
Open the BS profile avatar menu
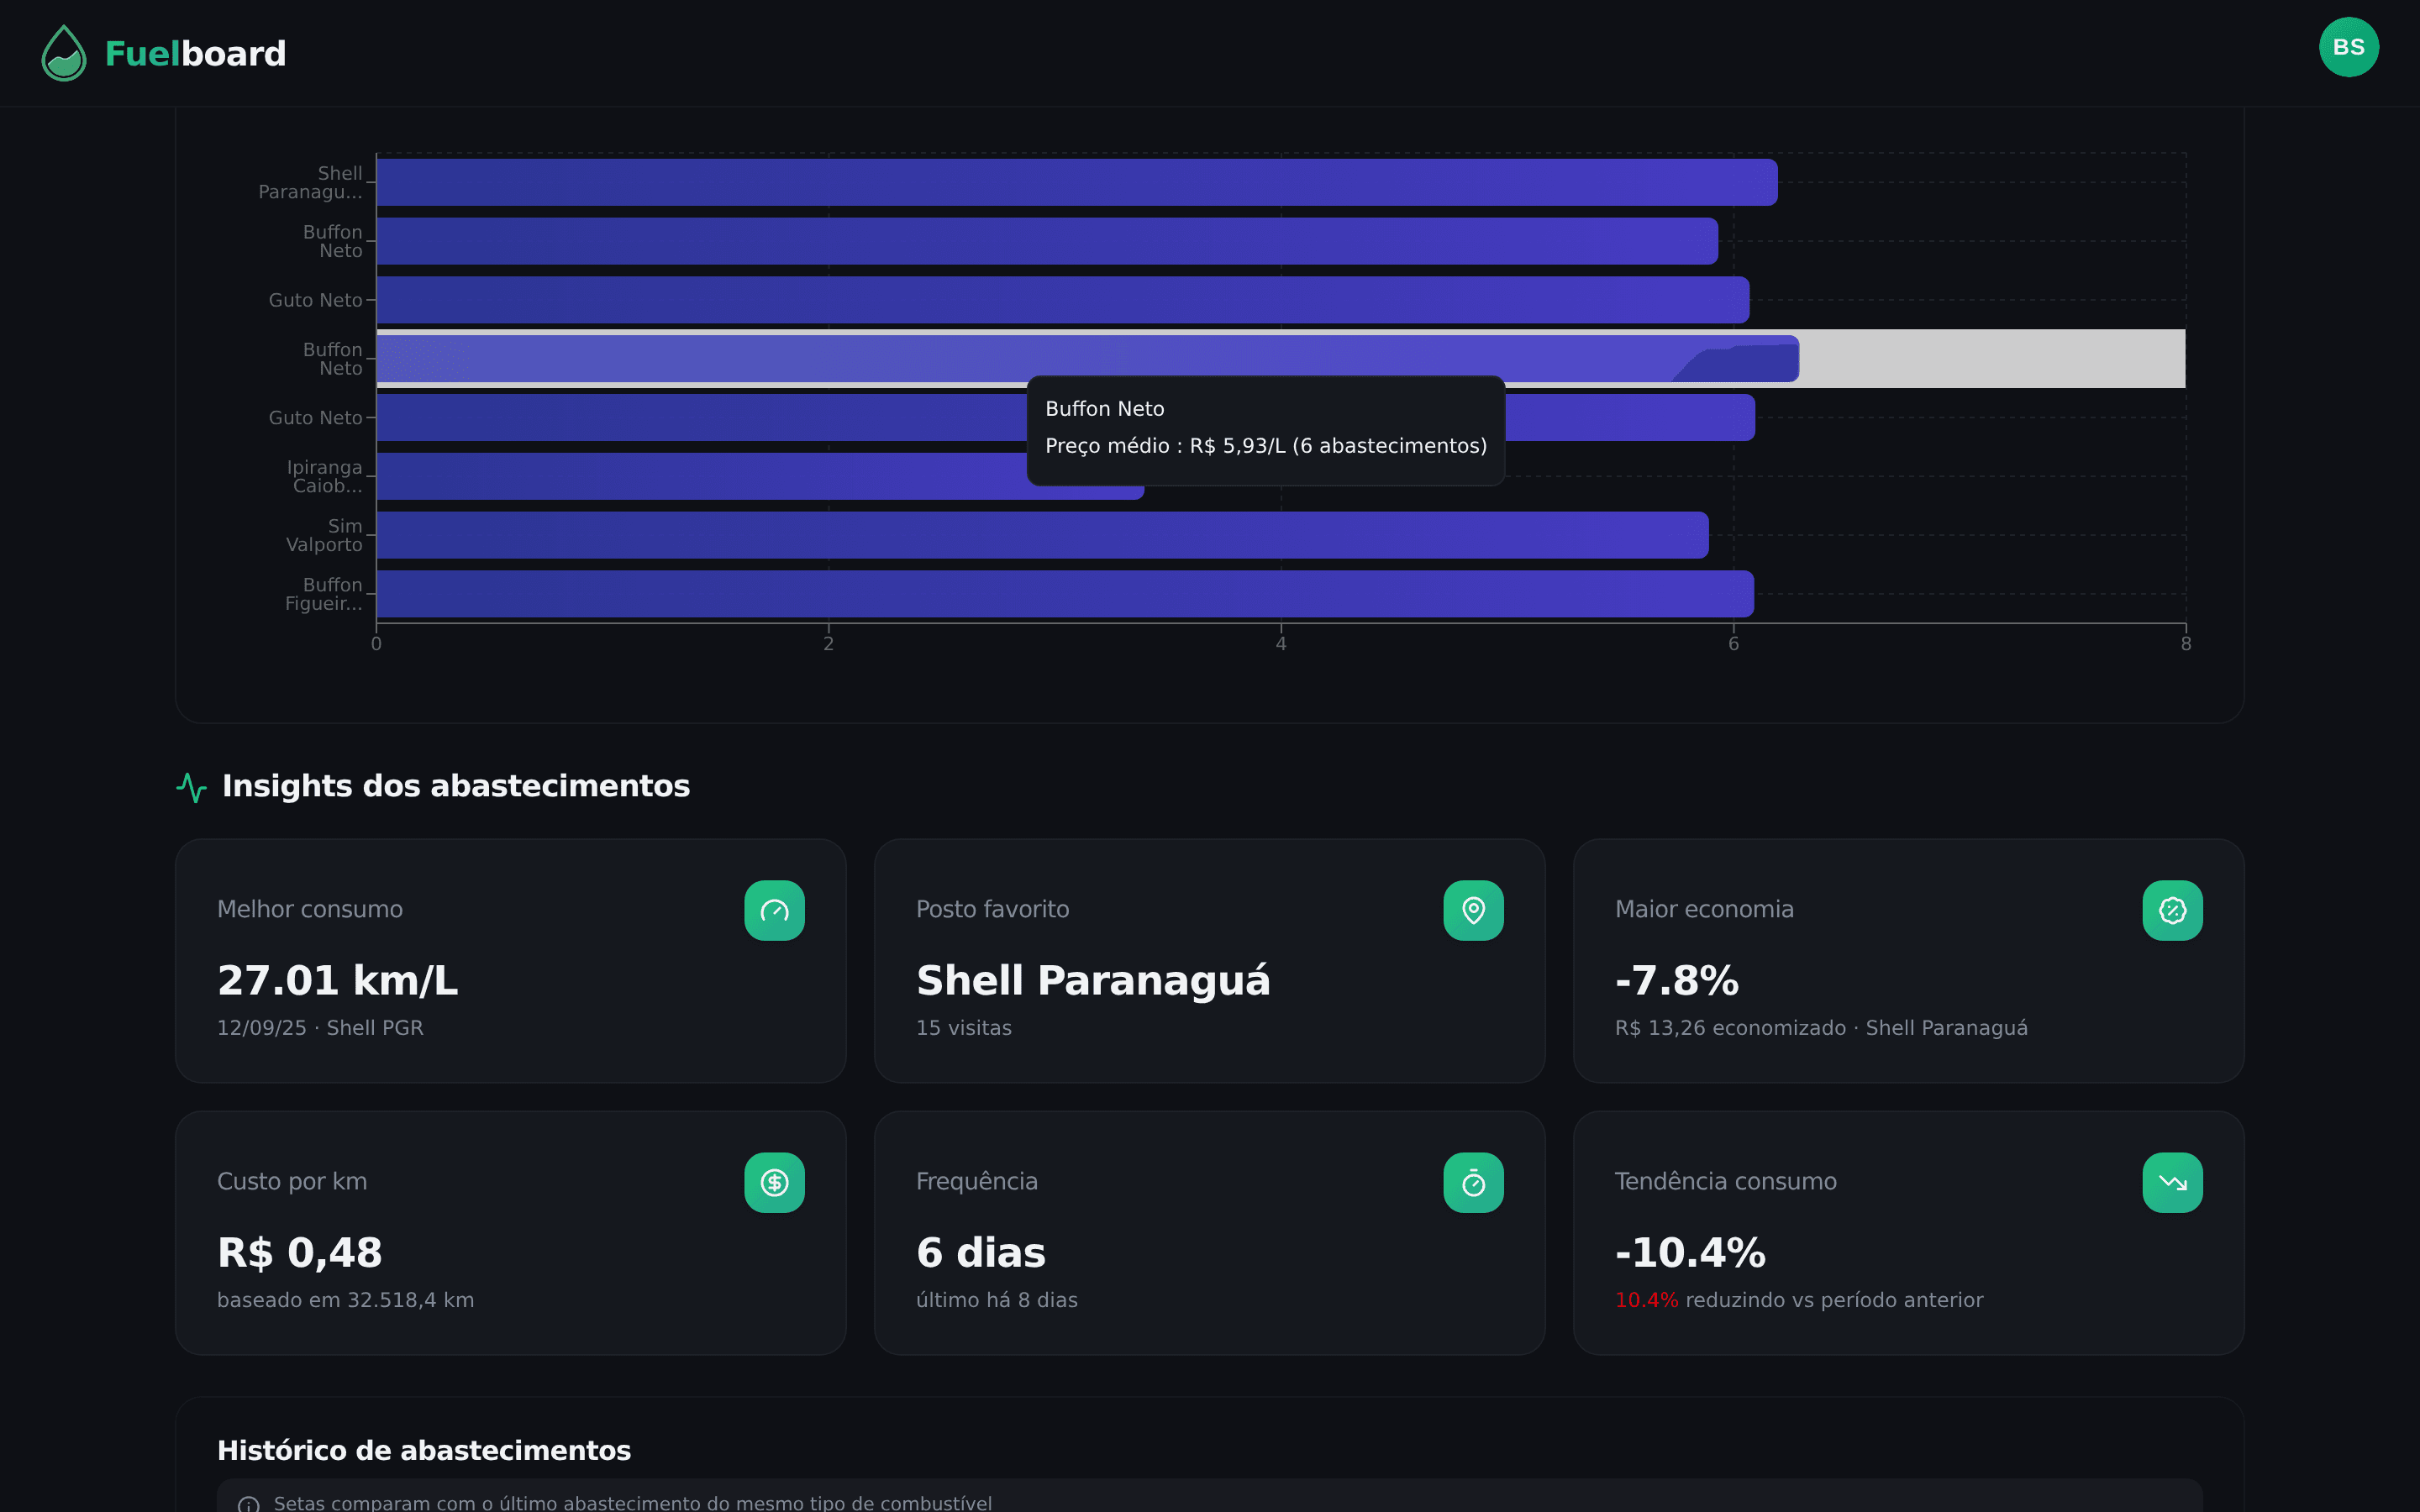(x=2348, y=46)
